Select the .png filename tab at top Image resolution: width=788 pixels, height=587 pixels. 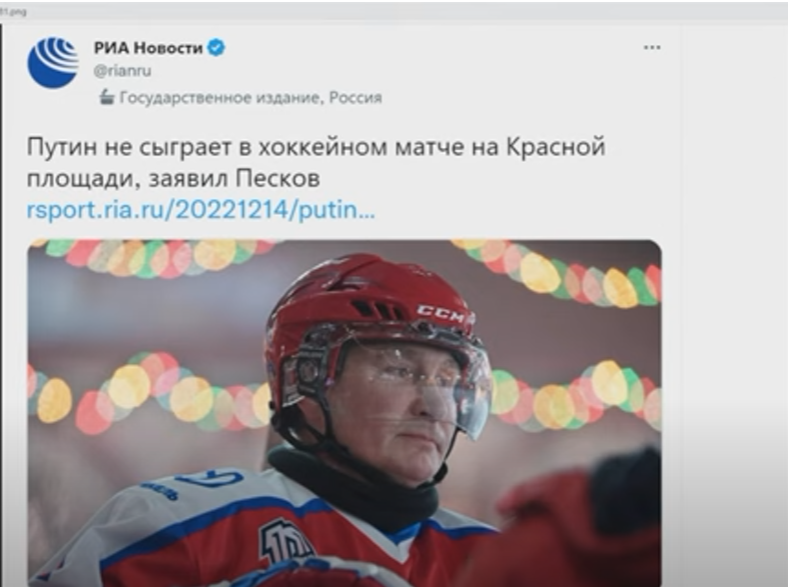13,11
